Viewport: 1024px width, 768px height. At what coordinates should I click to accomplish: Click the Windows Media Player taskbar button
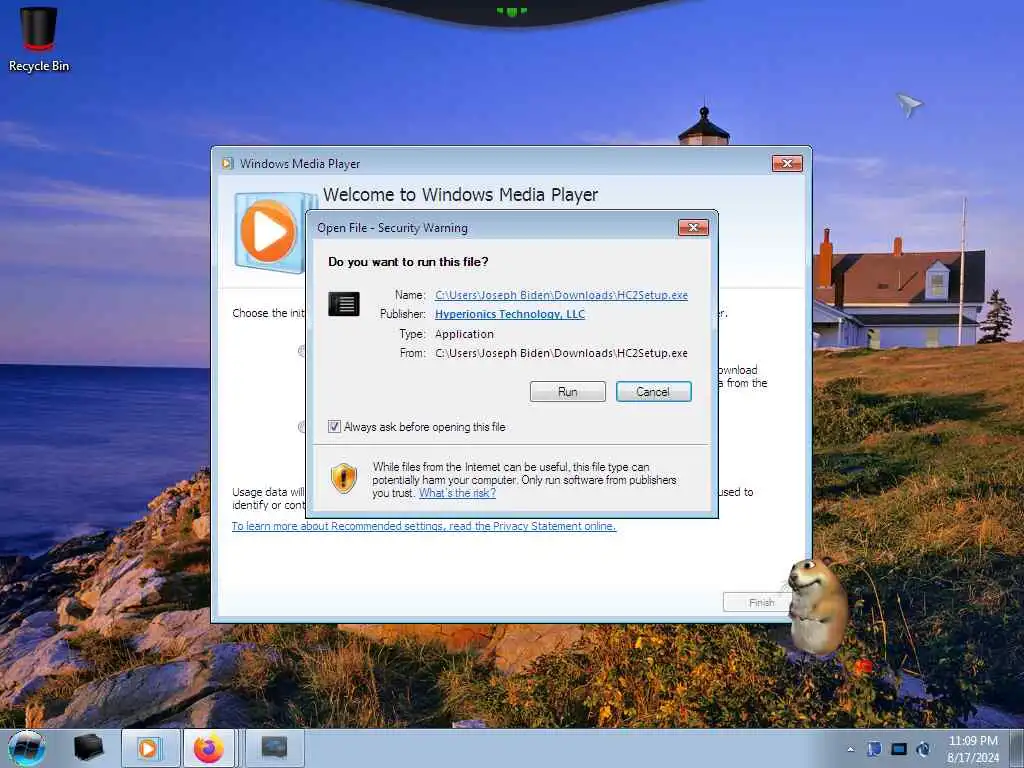point(150,748)
